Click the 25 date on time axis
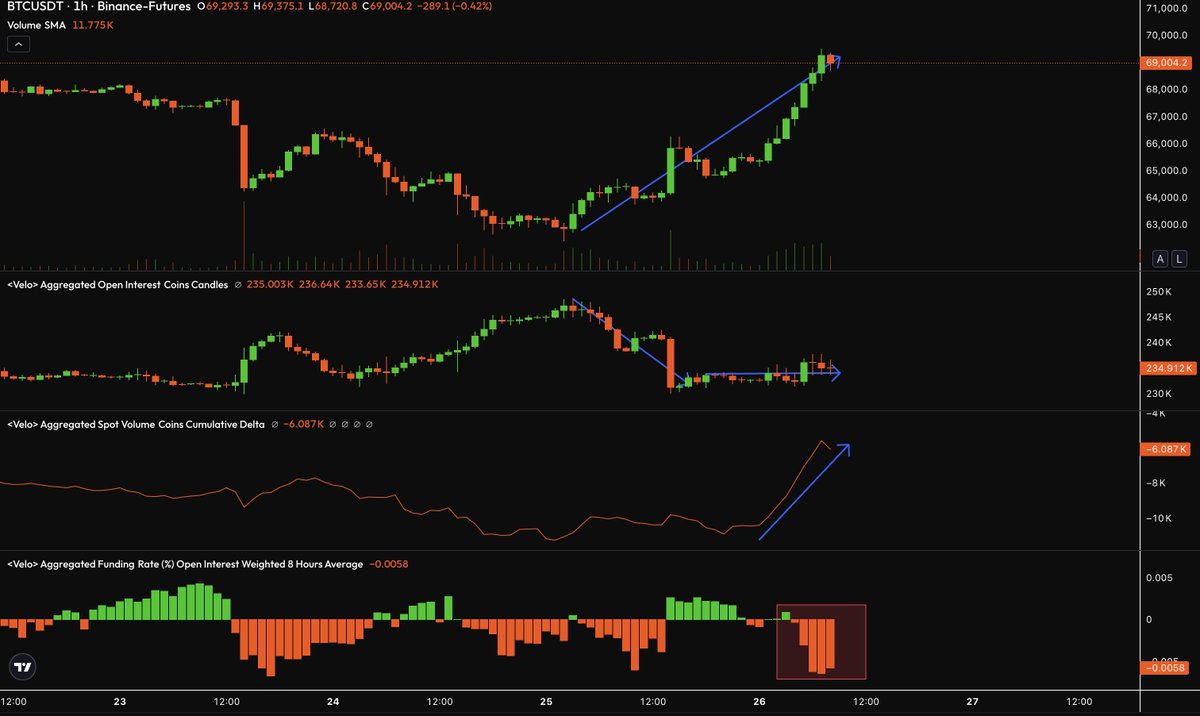Image resolution: width=1200 pixels, height=716 pixels. point(546,702)
